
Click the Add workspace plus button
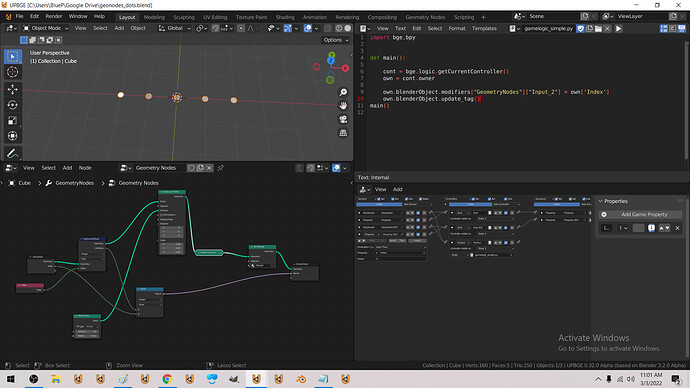coord(483,17)
